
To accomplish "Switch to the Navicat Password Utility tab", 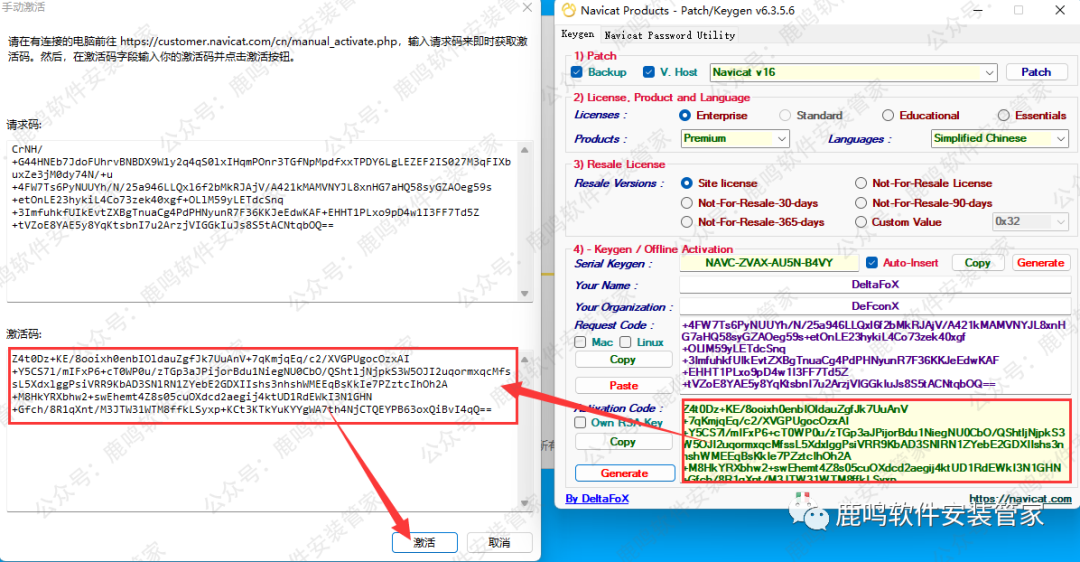I will pyautogui.click(x=669, y=35).
